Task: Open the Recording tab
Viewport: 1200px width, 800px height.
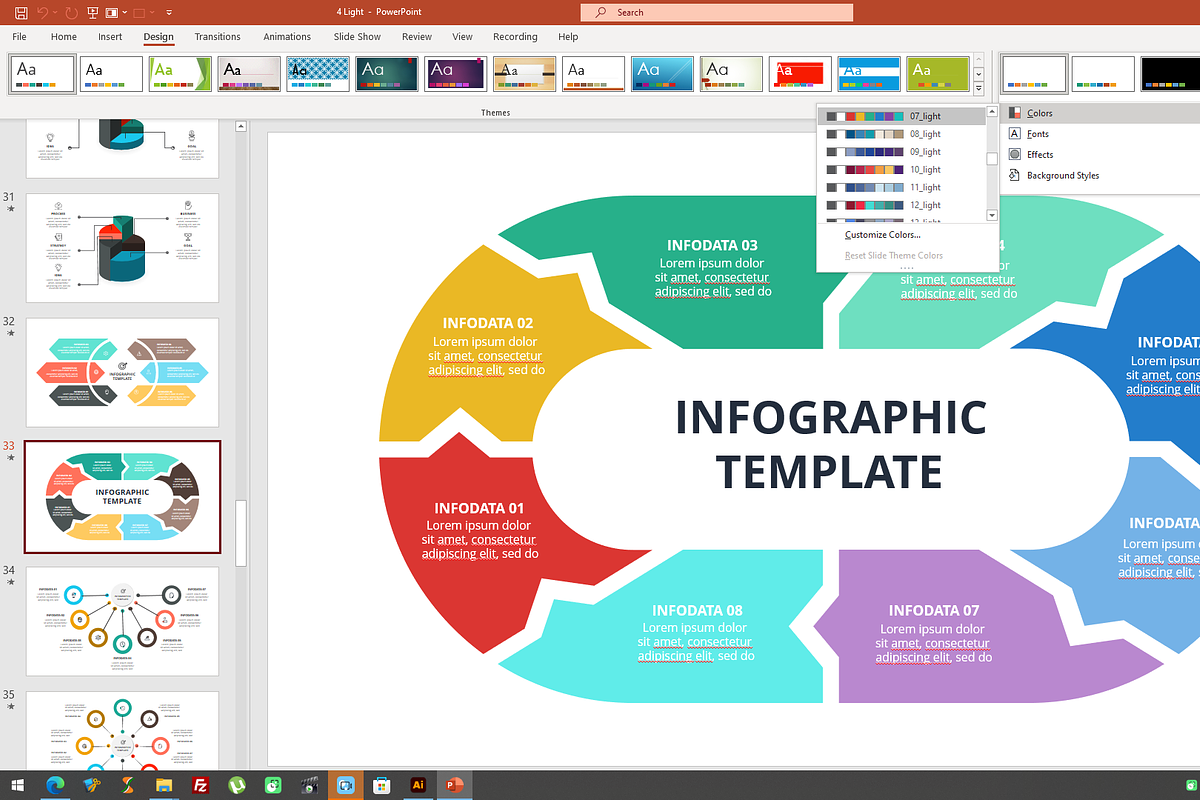Action: [x=515, y=37]
